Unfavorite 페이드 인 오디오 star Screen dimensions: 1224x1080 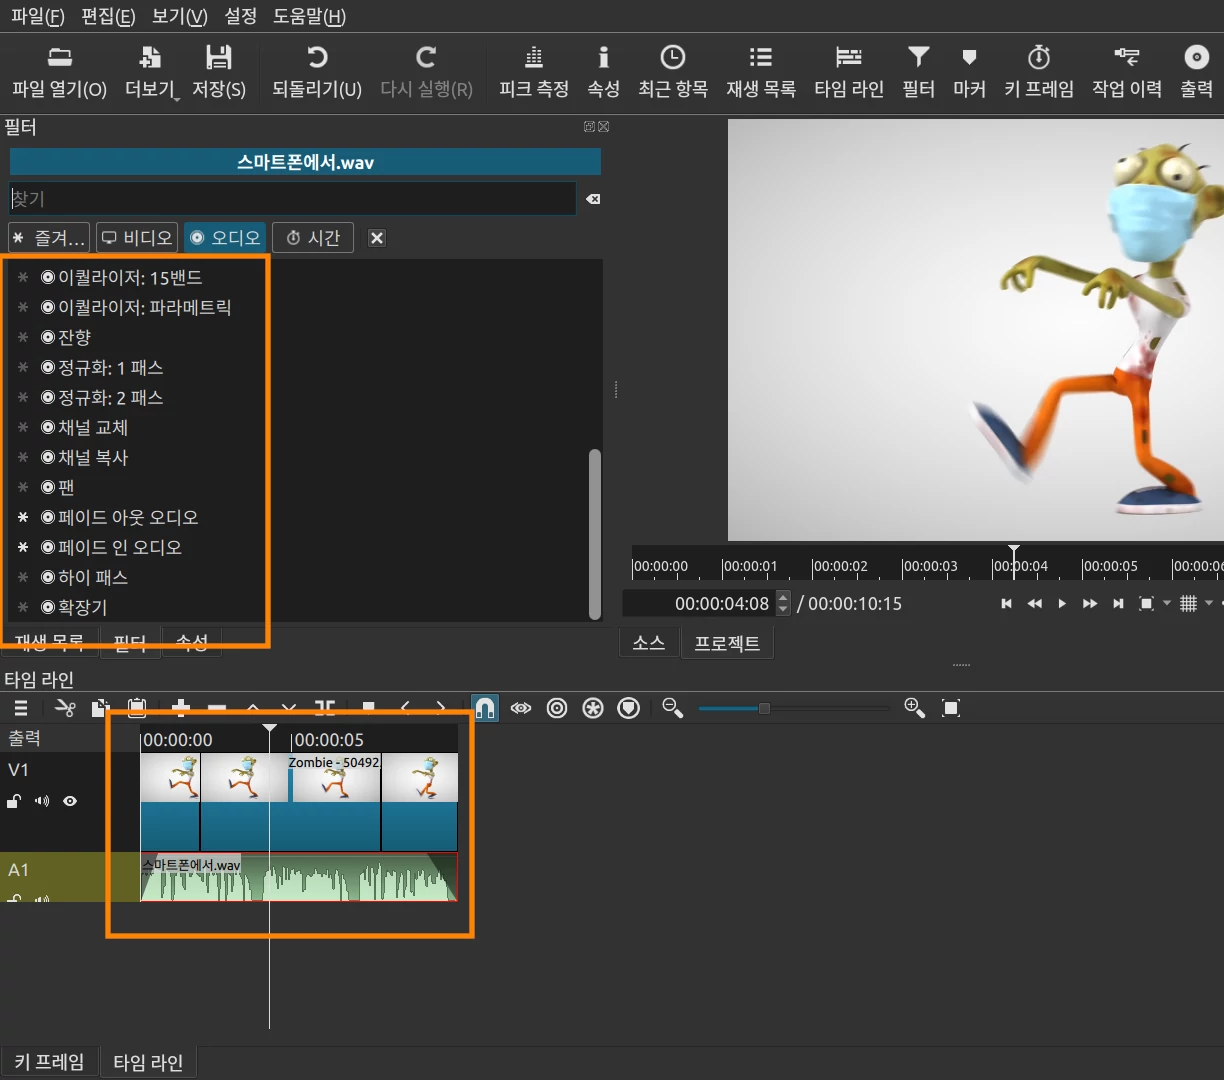23,547
